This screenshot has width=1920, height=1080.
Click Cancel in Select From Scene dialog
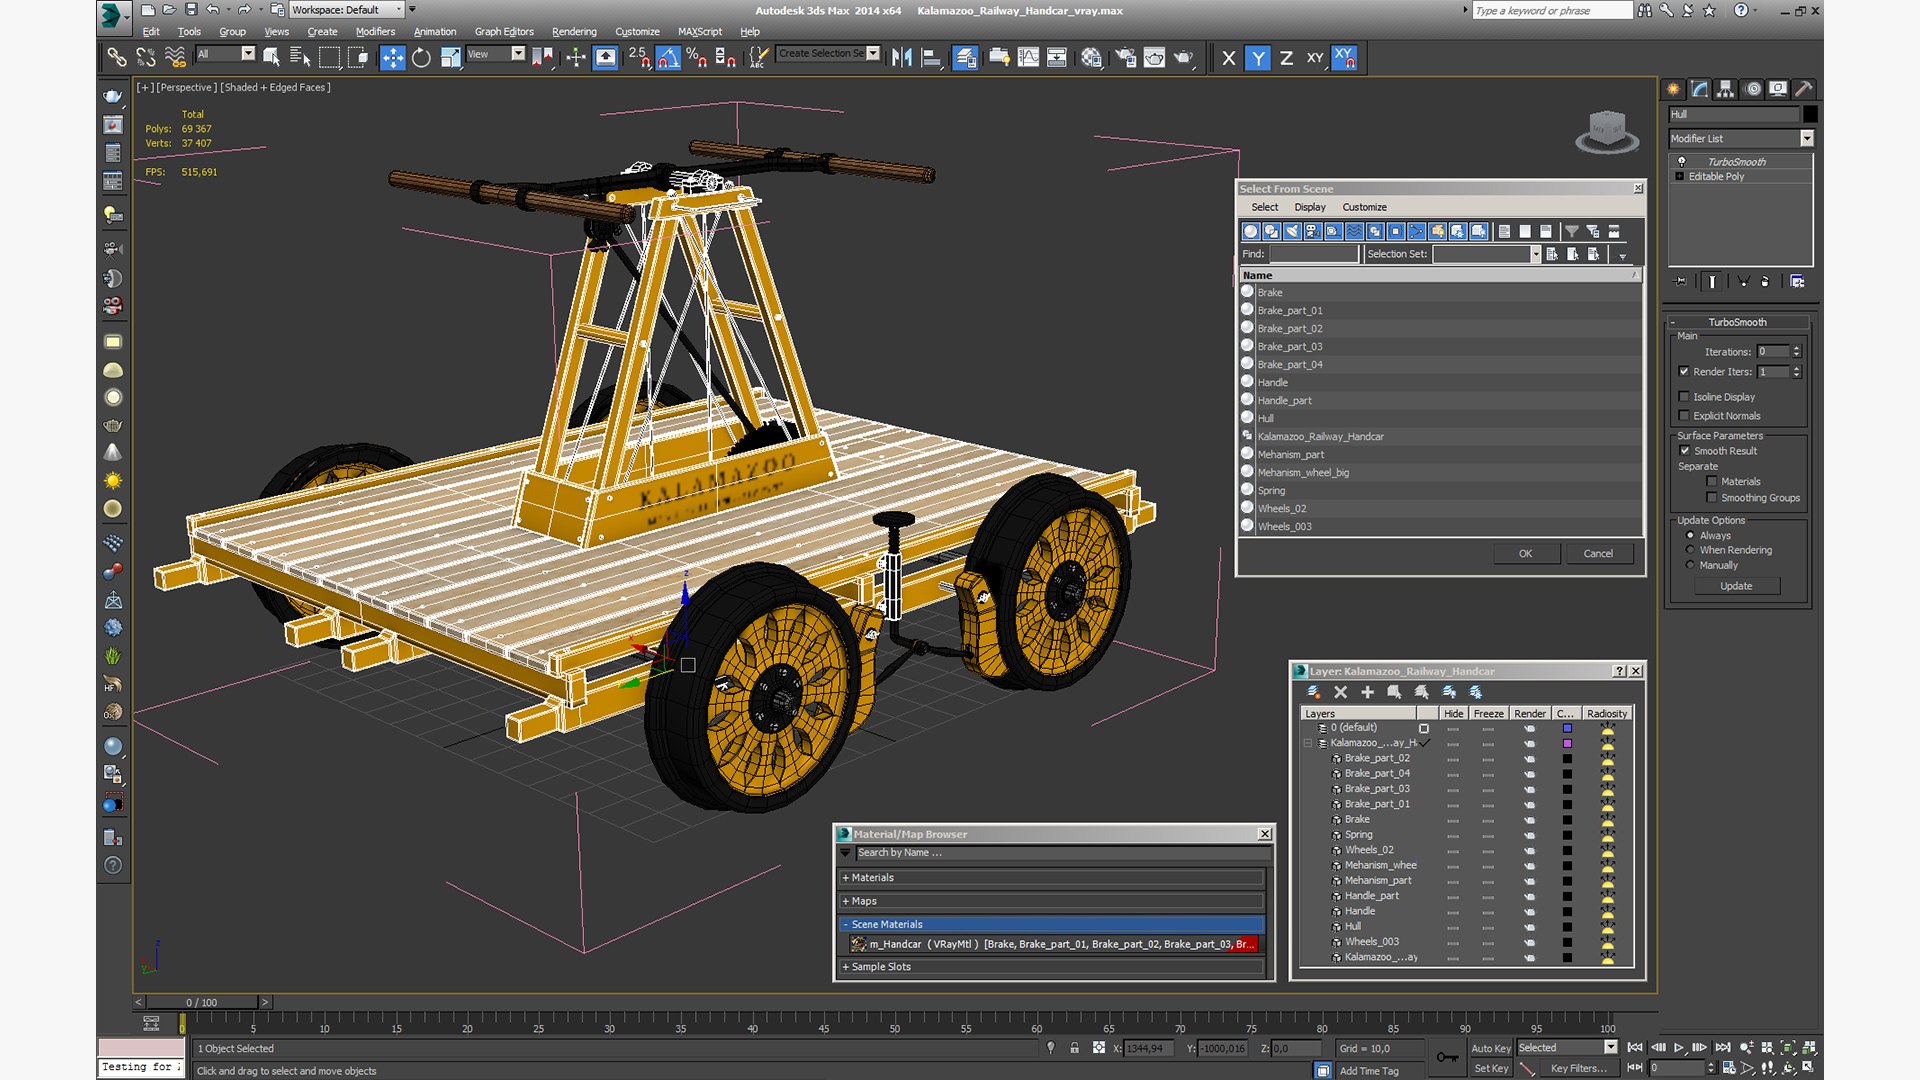pos(1598,554)
